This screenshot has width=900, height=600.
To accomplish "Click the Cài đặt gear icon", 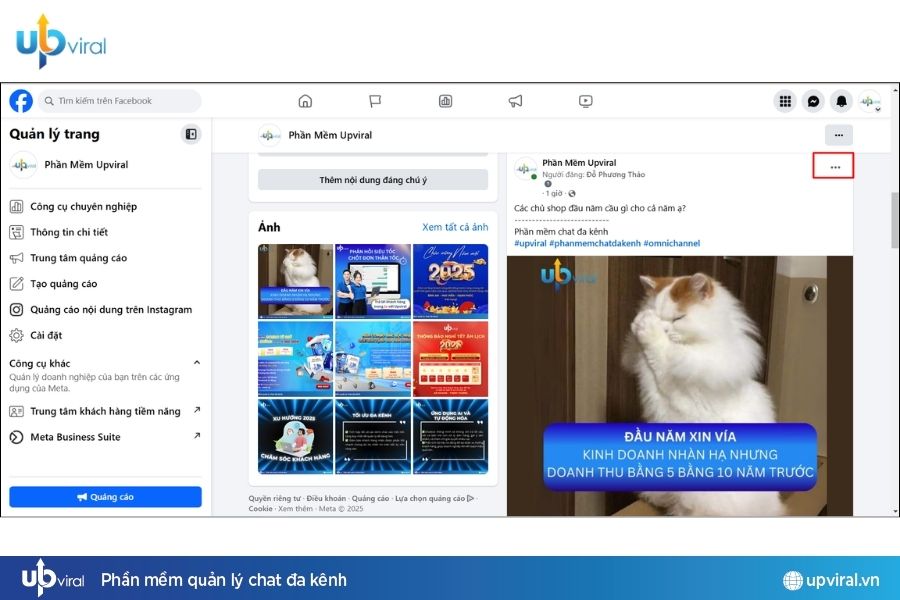I will tap(17, 335).
